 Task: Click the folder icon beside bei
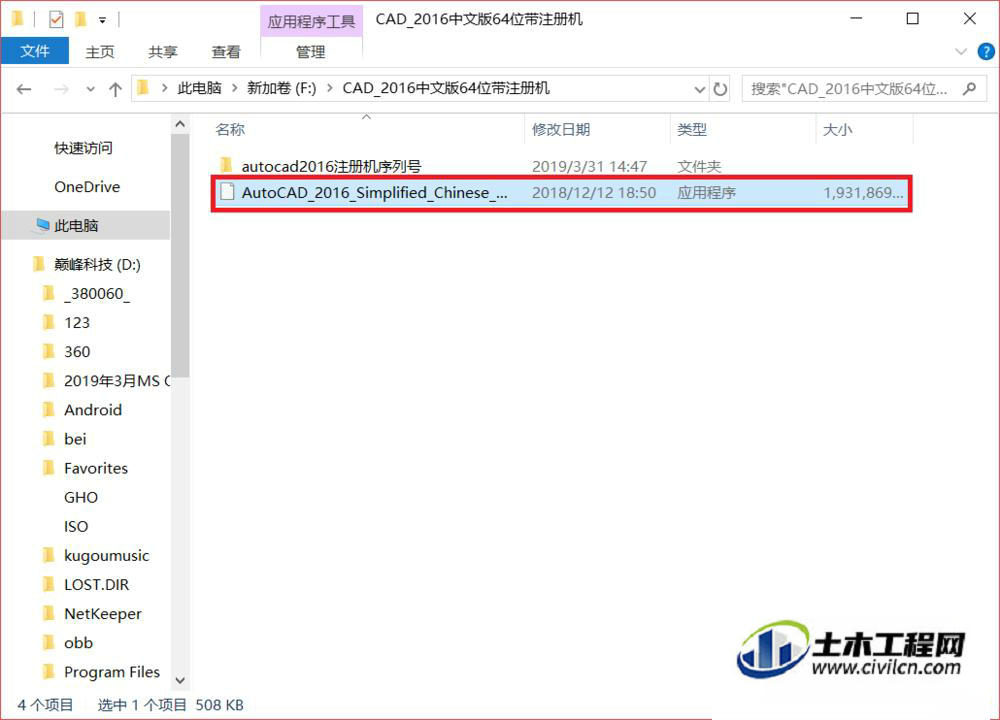point(48,438)
